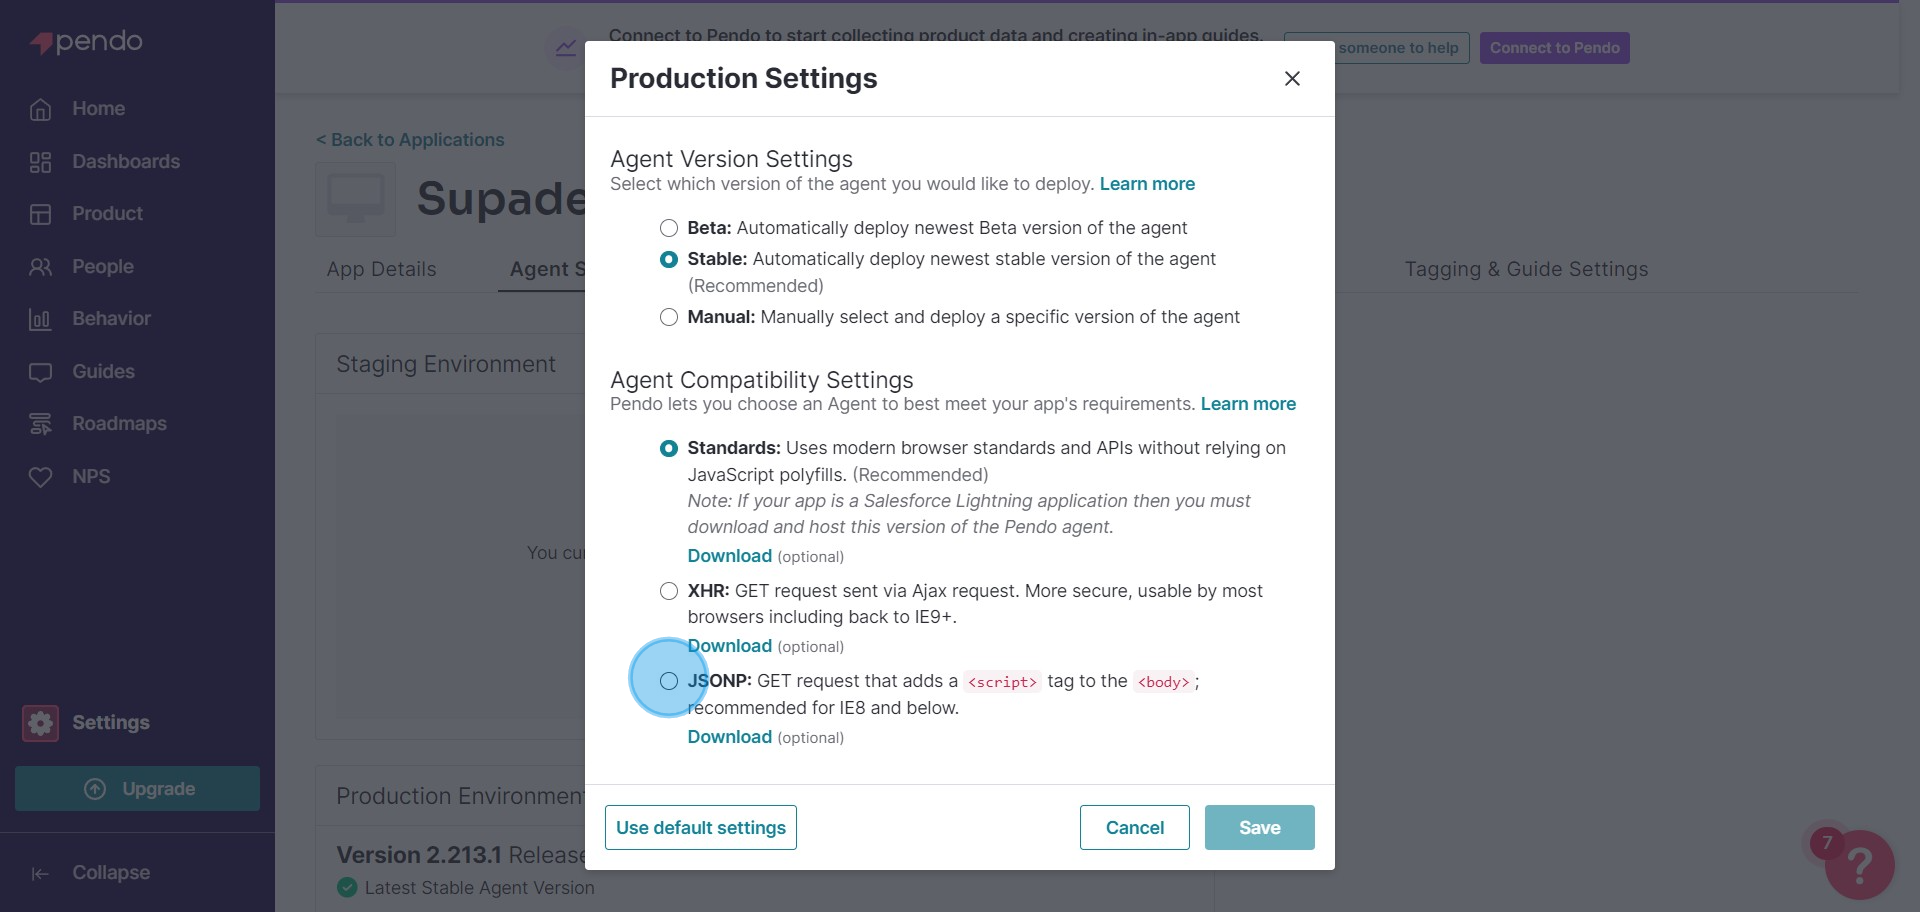
Task: Open Roadmaps in the sidebar
Action: tap(119, 424)
